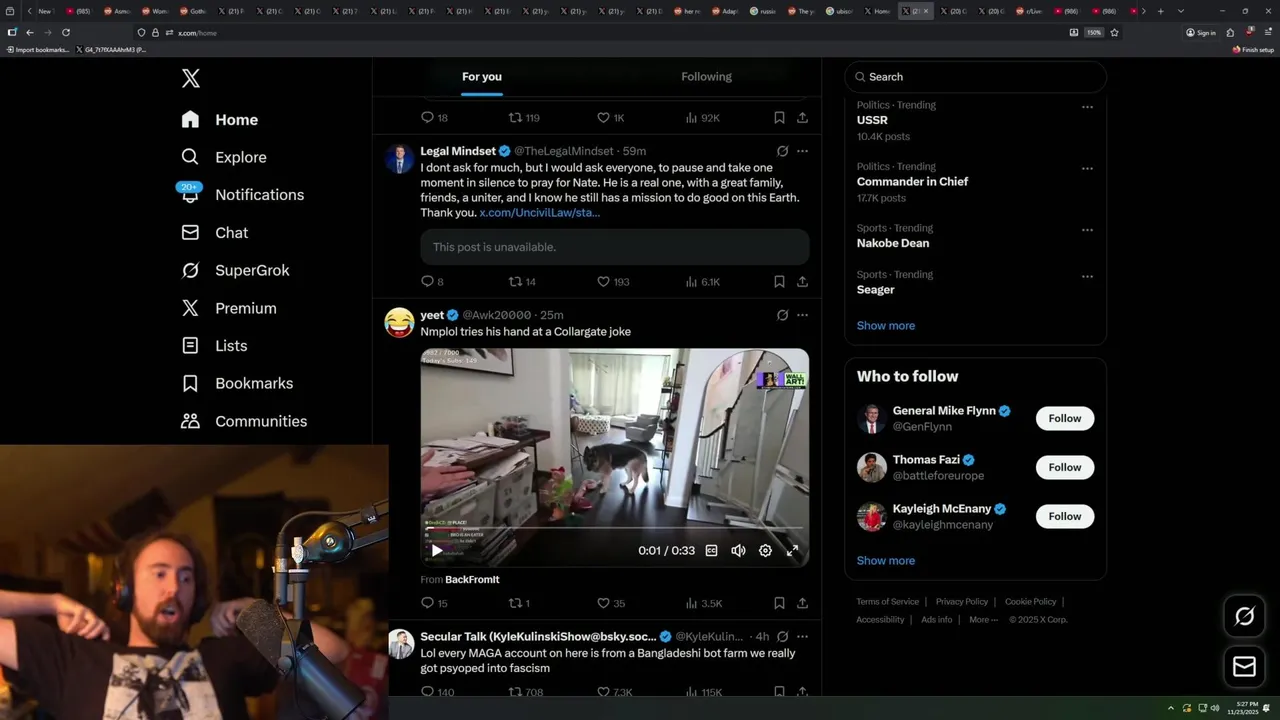1280x720 pixels.
Task: Play the yeet video
Action: [x=436, y=550]
